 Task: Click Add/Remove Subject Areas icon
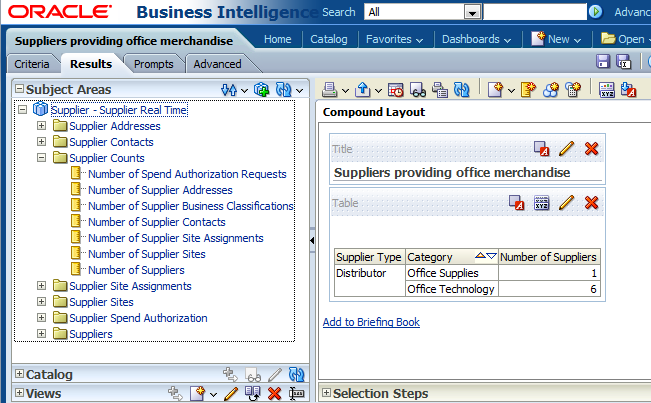[262, 90]
